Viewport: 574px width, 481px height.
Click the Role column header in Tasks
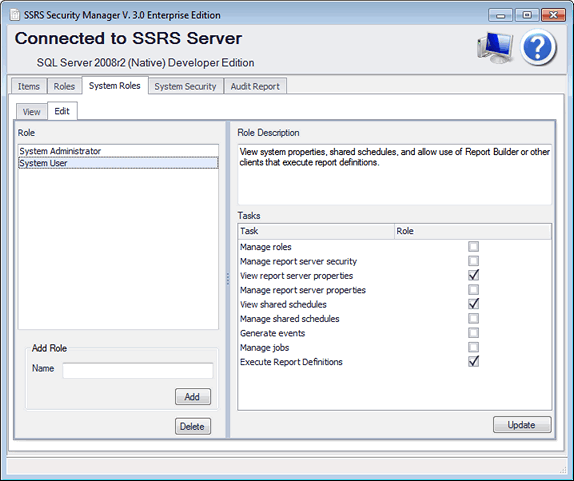pyautogui.click(x=473, y=231)
